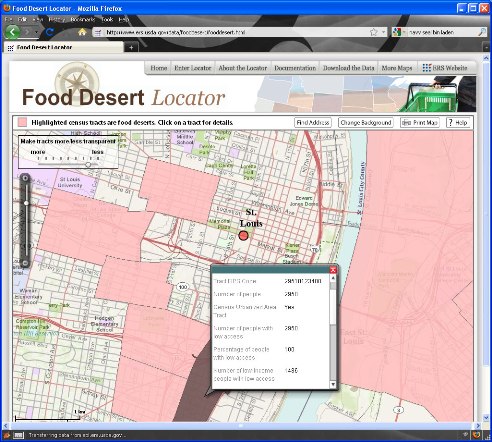The height and width of the screenshot is (442, 492).
Task: Open the More Maps link
Action: (397, 68)
